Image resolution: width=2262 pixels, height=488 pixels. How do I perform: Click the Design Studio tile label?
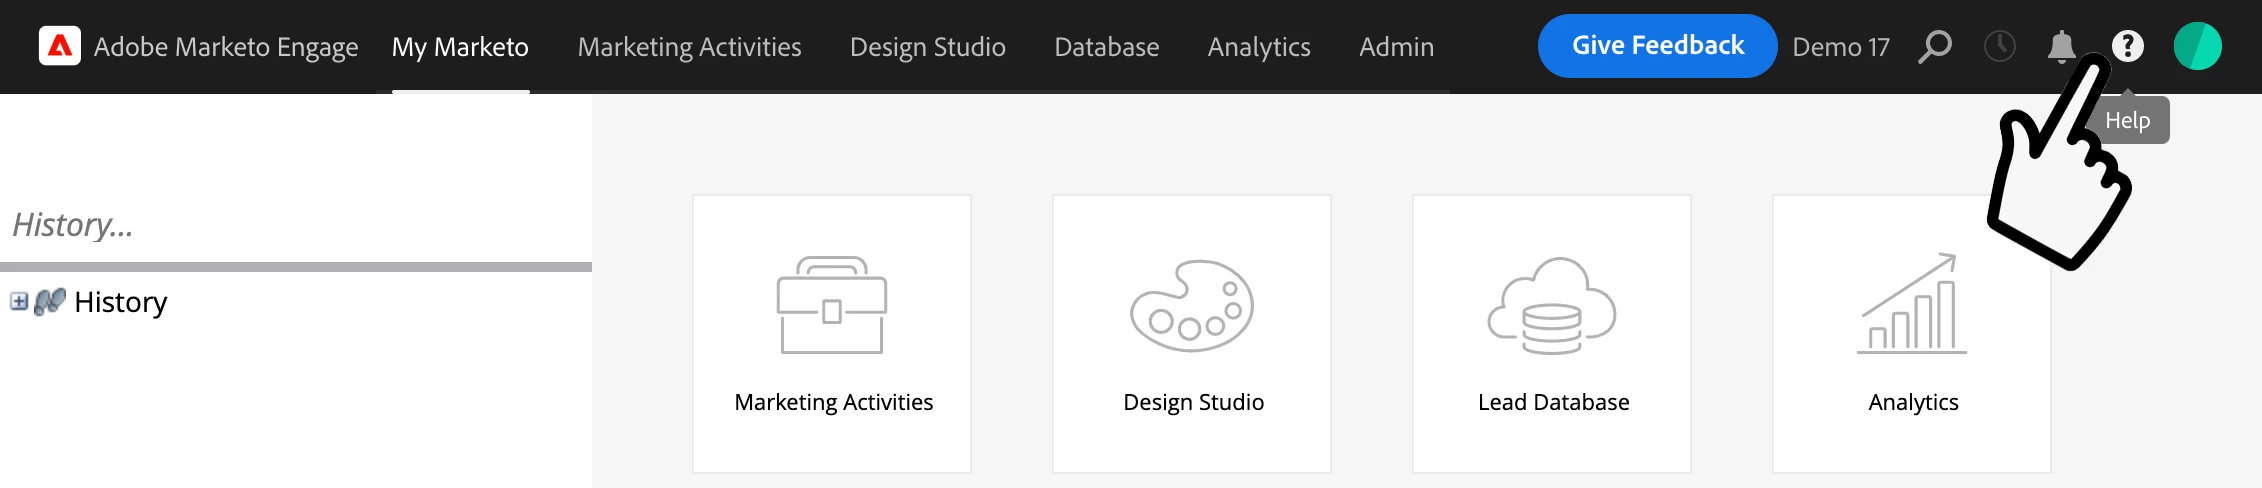pyautogui.click(x=1193, y=402)
